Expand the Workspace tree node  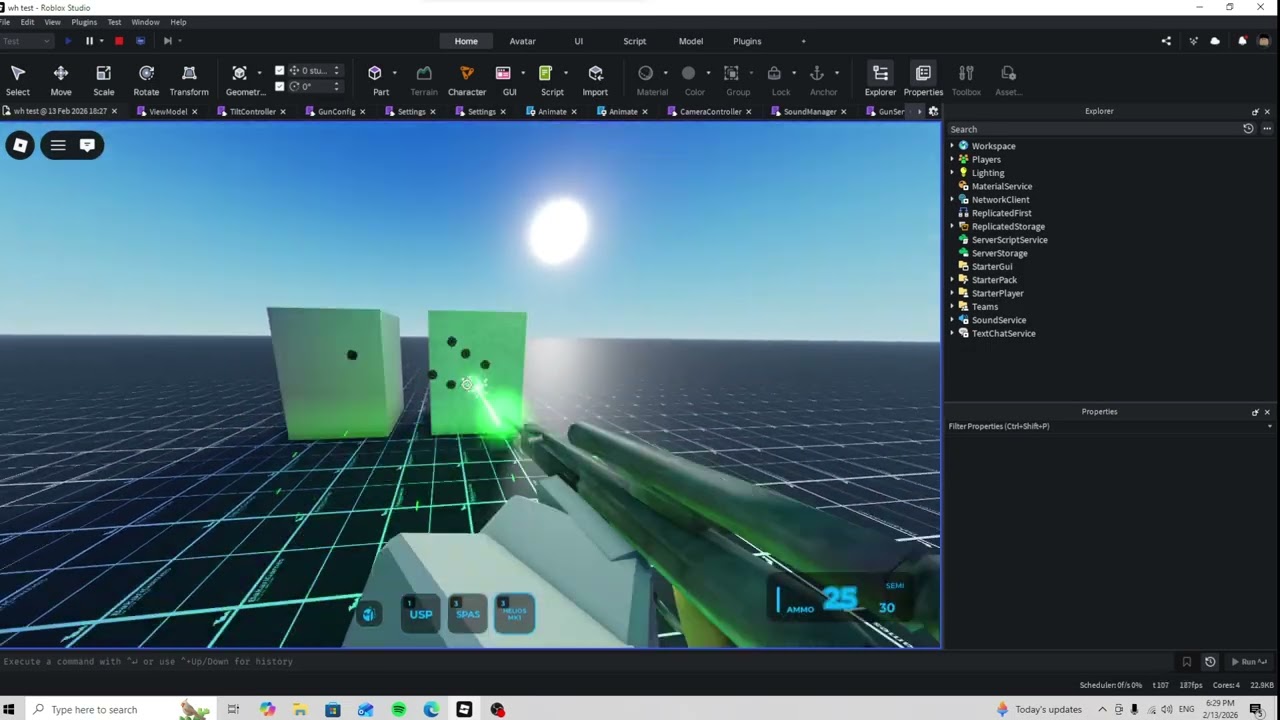(952, 146)
